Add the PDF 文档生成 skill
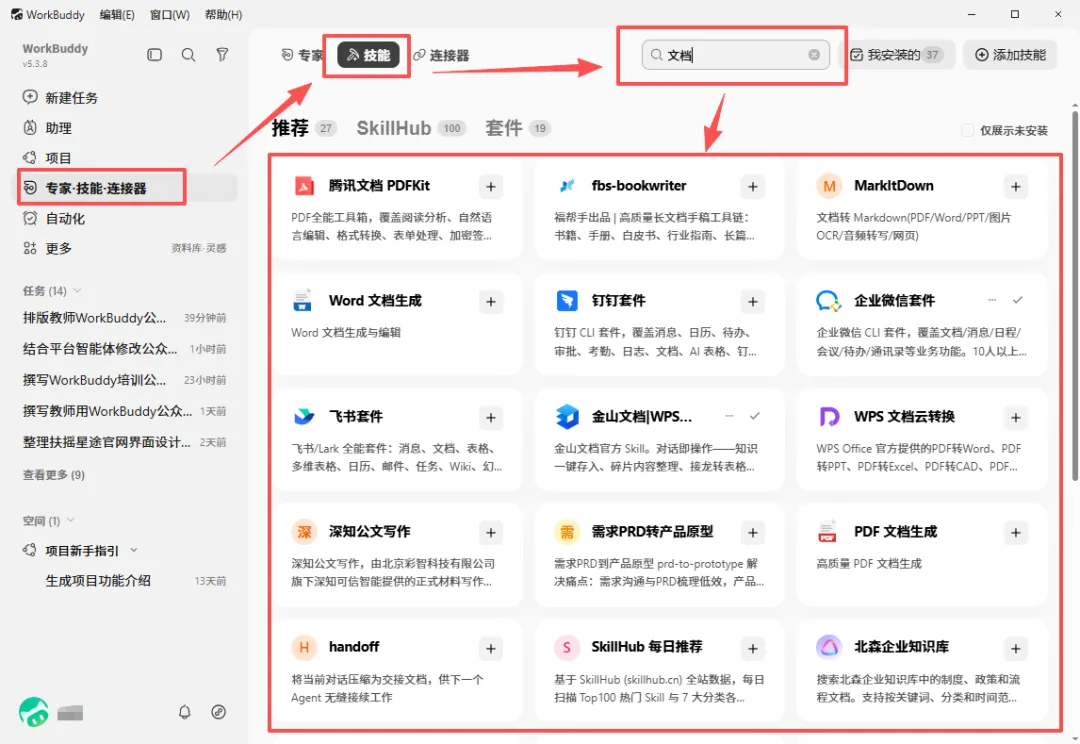Image resolution: width=1080 pixels, height=744 pixels. click(1015, 532)
